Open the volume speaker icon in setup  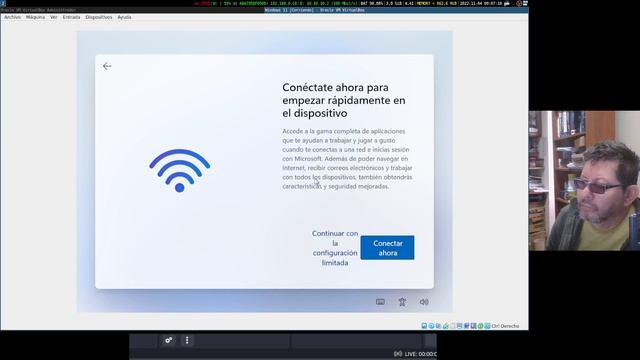pyautogui.click(x=424, y=302)
